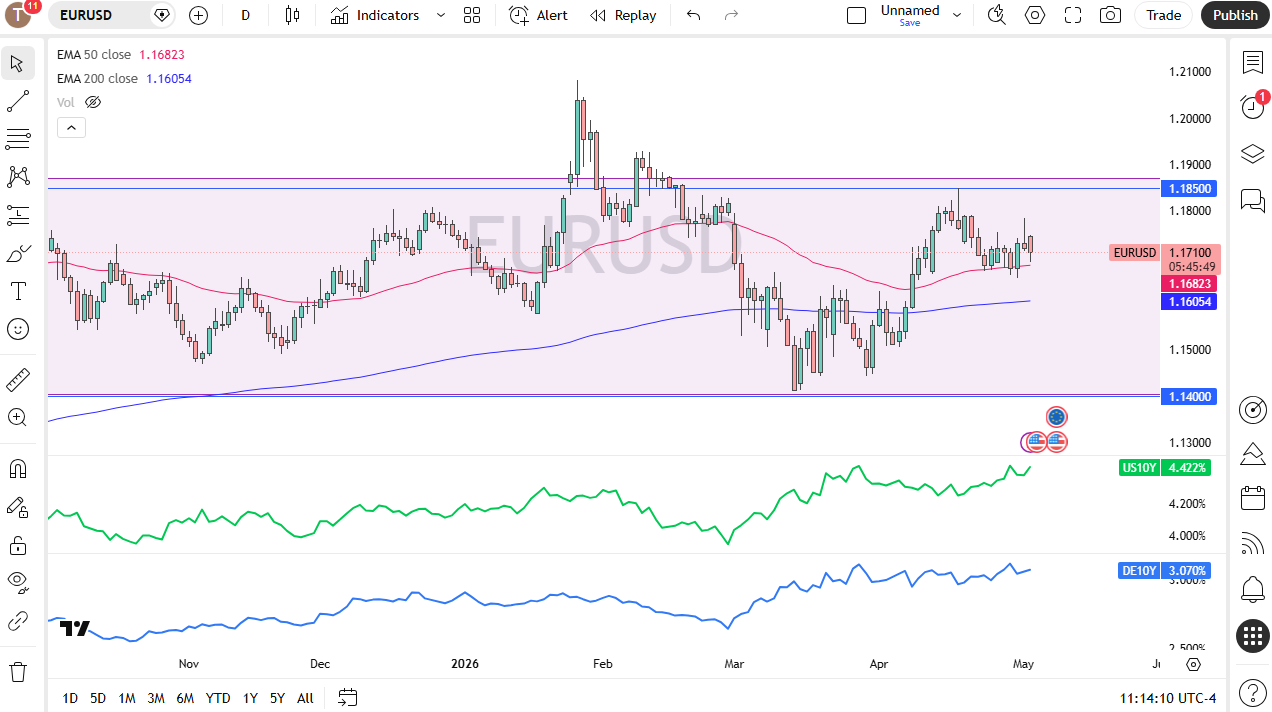Collapse the indicator legend chevron
This screenshot has height=712, width=1272.
71,127
